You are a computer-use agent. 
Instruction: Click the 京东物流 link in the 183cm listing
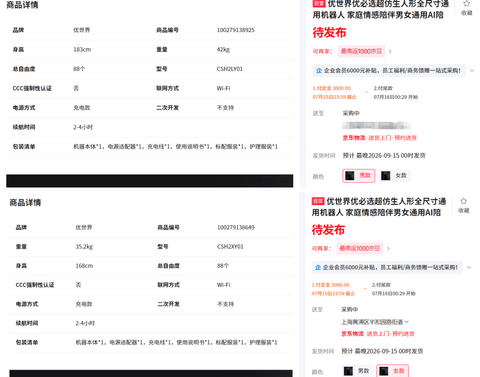point(354,138)
